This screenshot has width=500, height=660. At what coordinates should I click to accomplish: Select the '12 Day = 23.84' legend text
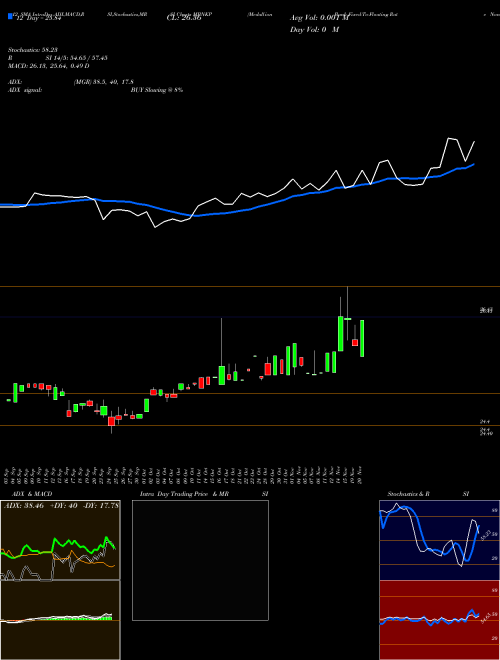(37, 18)
